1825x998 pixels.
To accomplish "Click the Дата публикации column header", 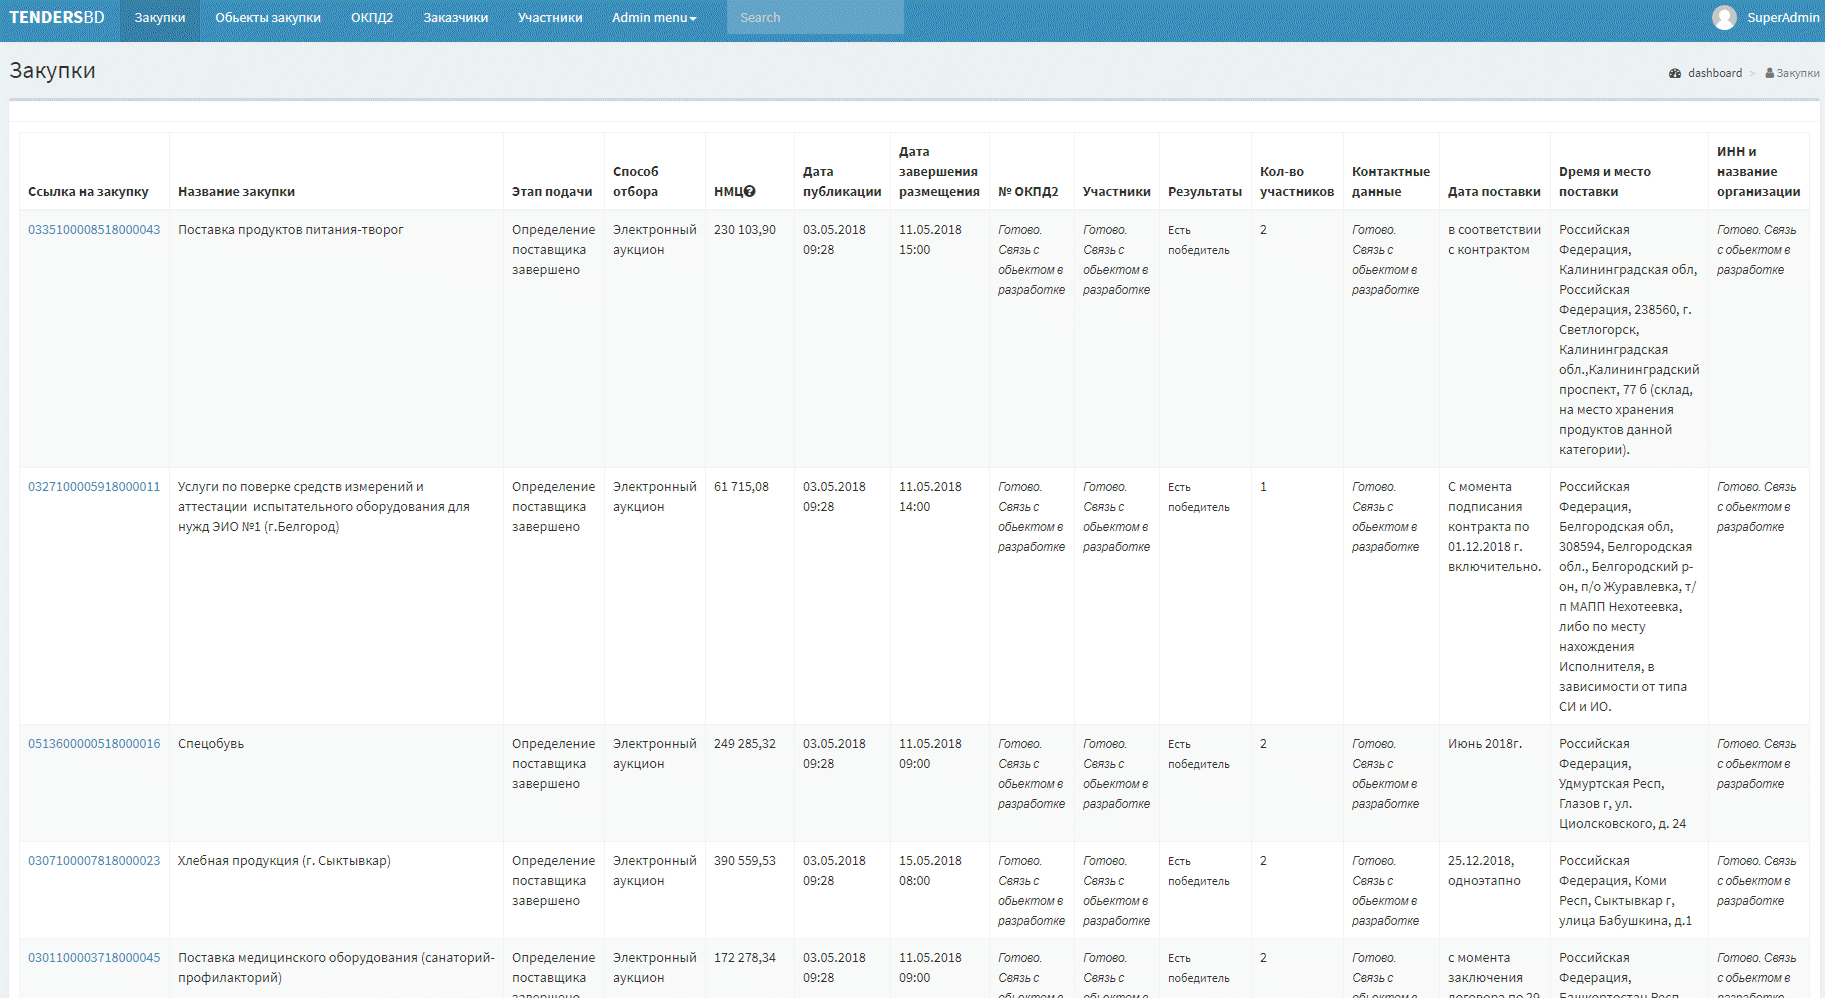I will (x=842, y=182).
